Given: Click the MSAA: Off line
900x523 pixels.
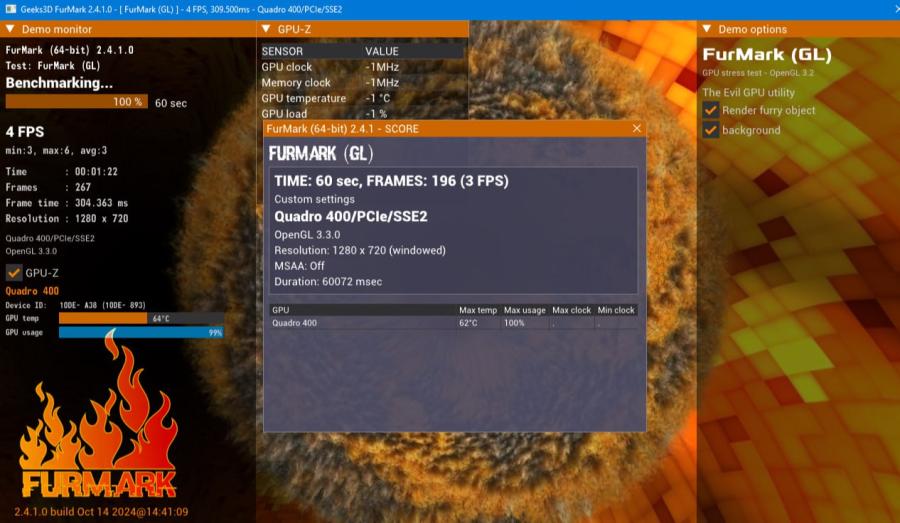Looking at the screenshot, I should (x=299, y=266).
